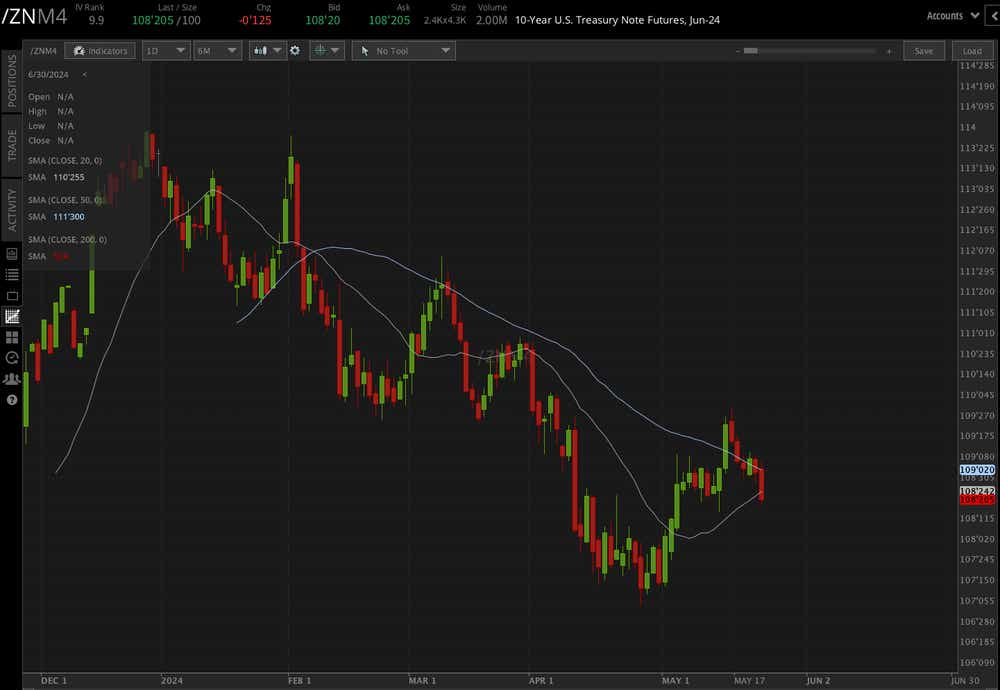Open the POSITIONS side tab
This screenshot has height=690, width=1000.
(x=11, y=80)
